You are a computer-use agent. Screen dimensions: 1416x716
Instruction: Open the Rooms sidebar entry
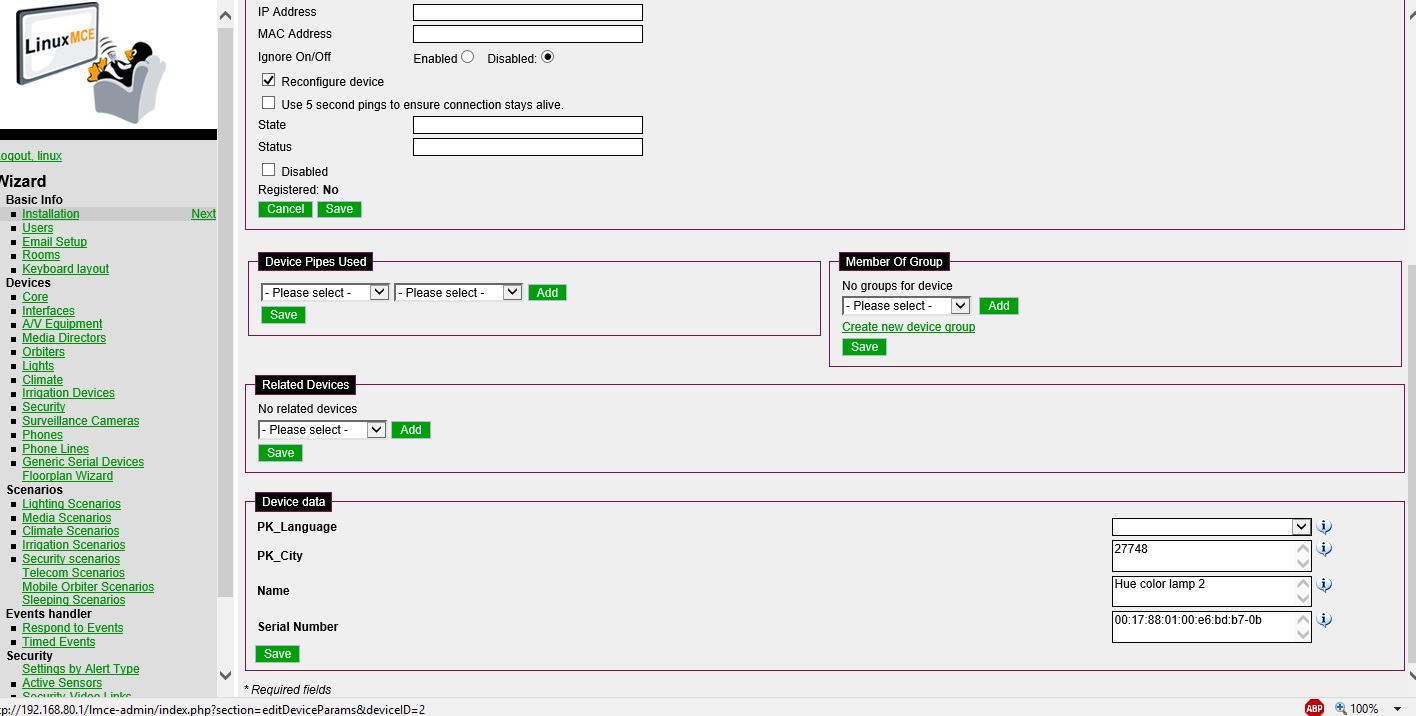[41, 255]
